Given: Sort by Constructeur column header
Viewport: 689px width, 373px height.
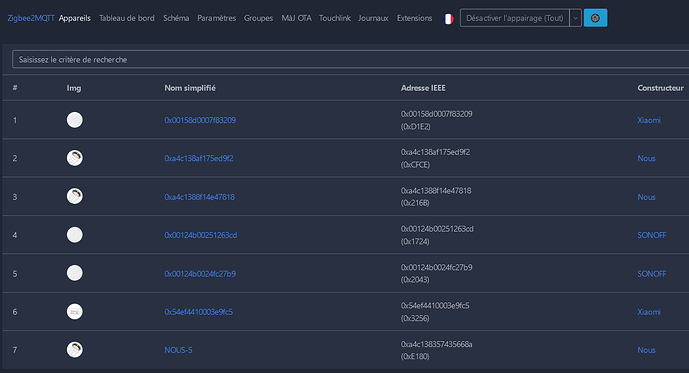Looking at the screenshot, I should (x=660, y=88).
